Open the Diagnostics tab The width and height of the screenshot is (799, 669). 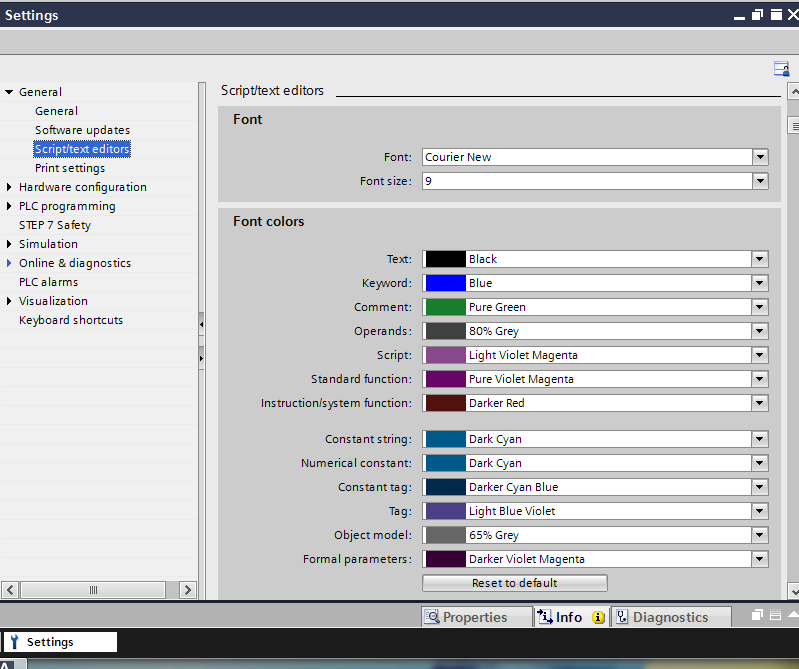[671, 617]
